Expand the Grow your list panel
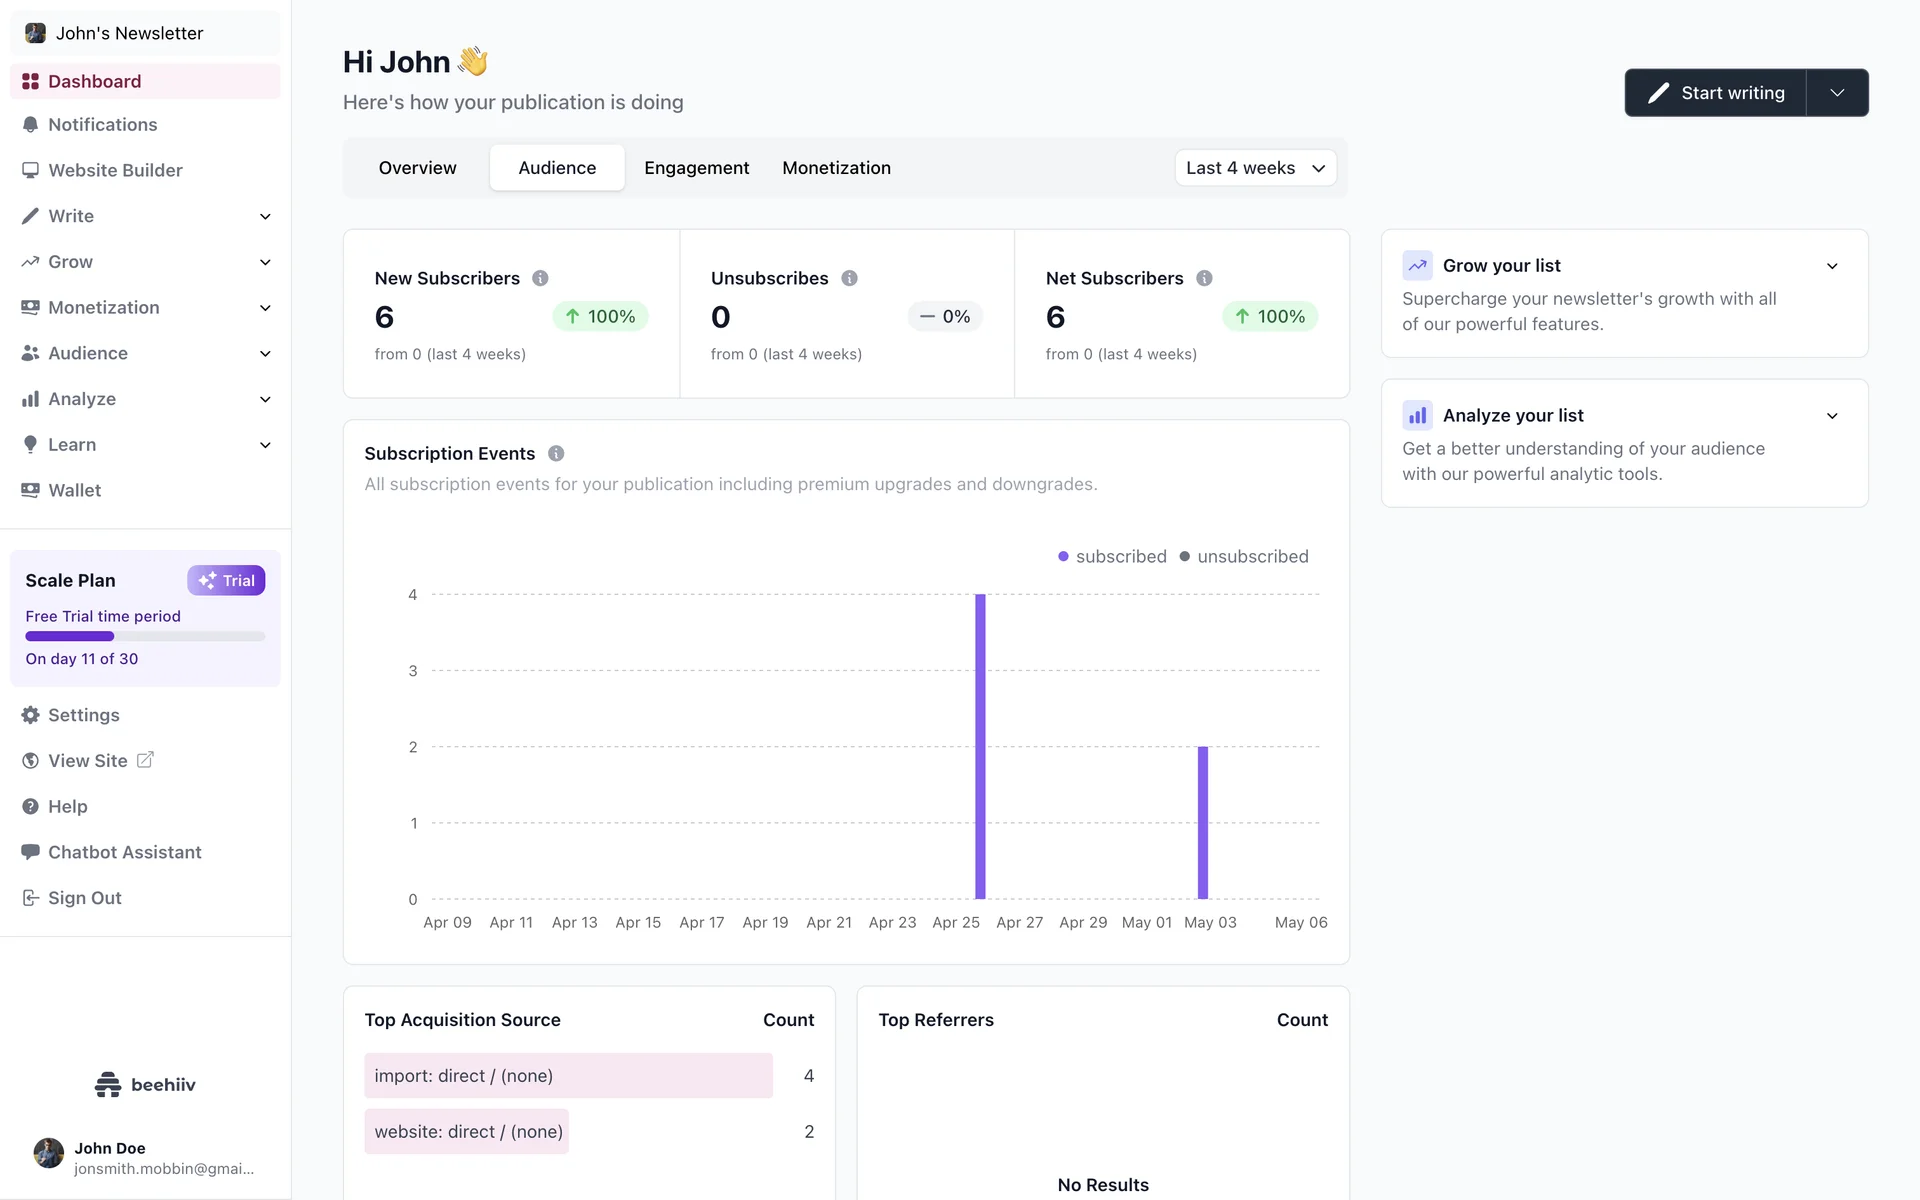 point(1831,267)
